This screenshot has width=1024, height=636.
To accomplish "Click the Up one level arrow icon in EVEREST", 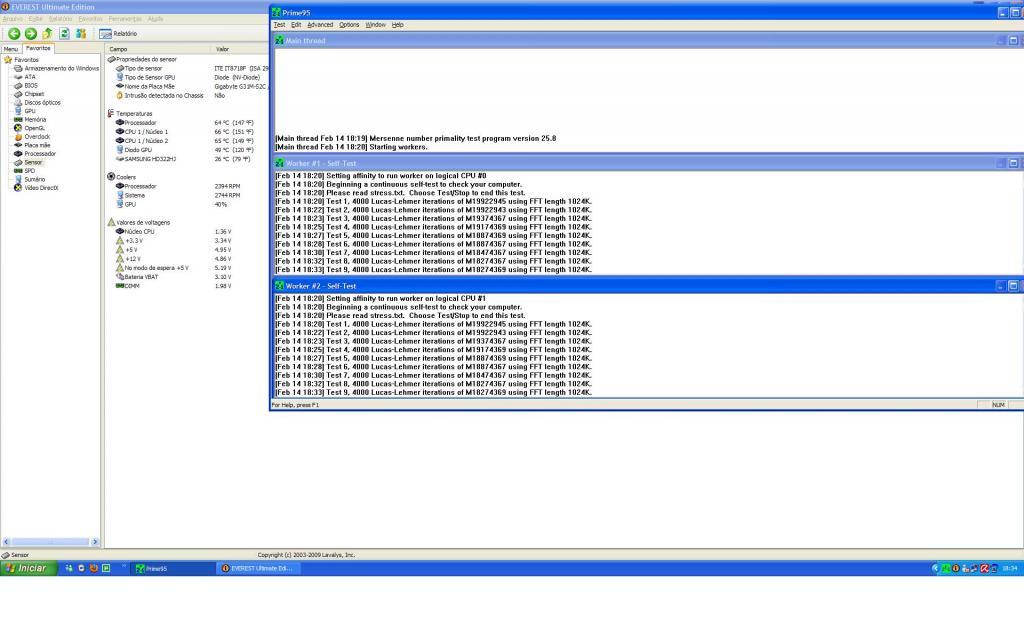I will pos(47,33).
